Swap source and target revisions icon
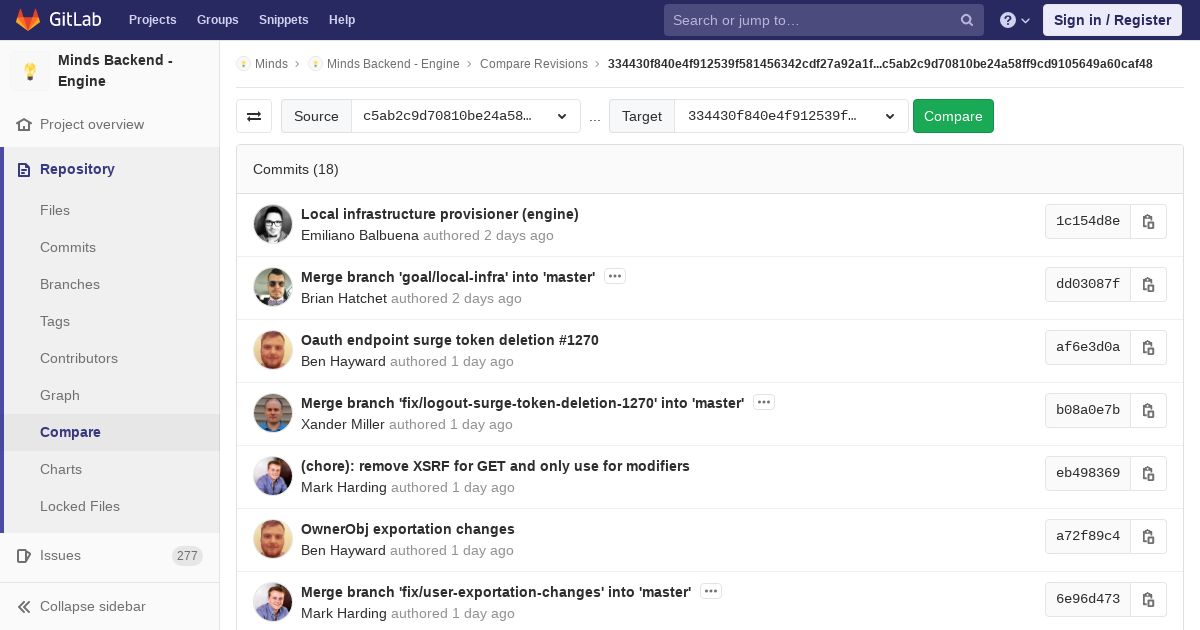This screenshot has height=630, width=1200. tap(254, 116)
